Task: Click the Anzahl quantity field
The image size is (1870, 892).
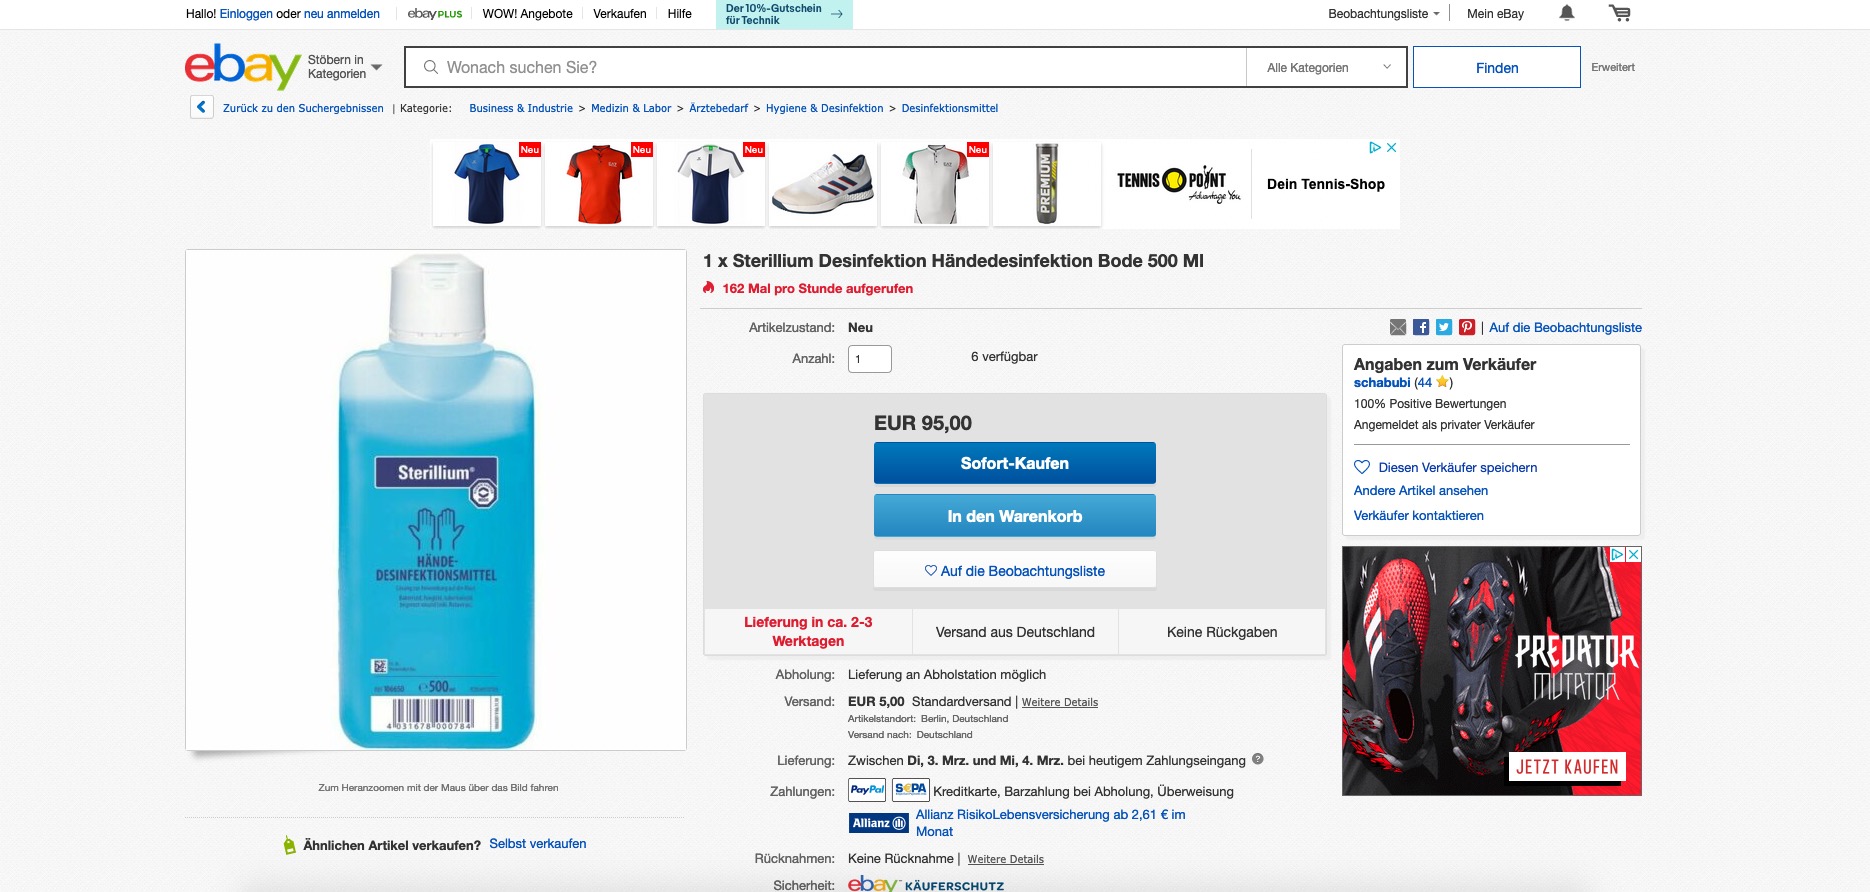Action: [869, 359]
